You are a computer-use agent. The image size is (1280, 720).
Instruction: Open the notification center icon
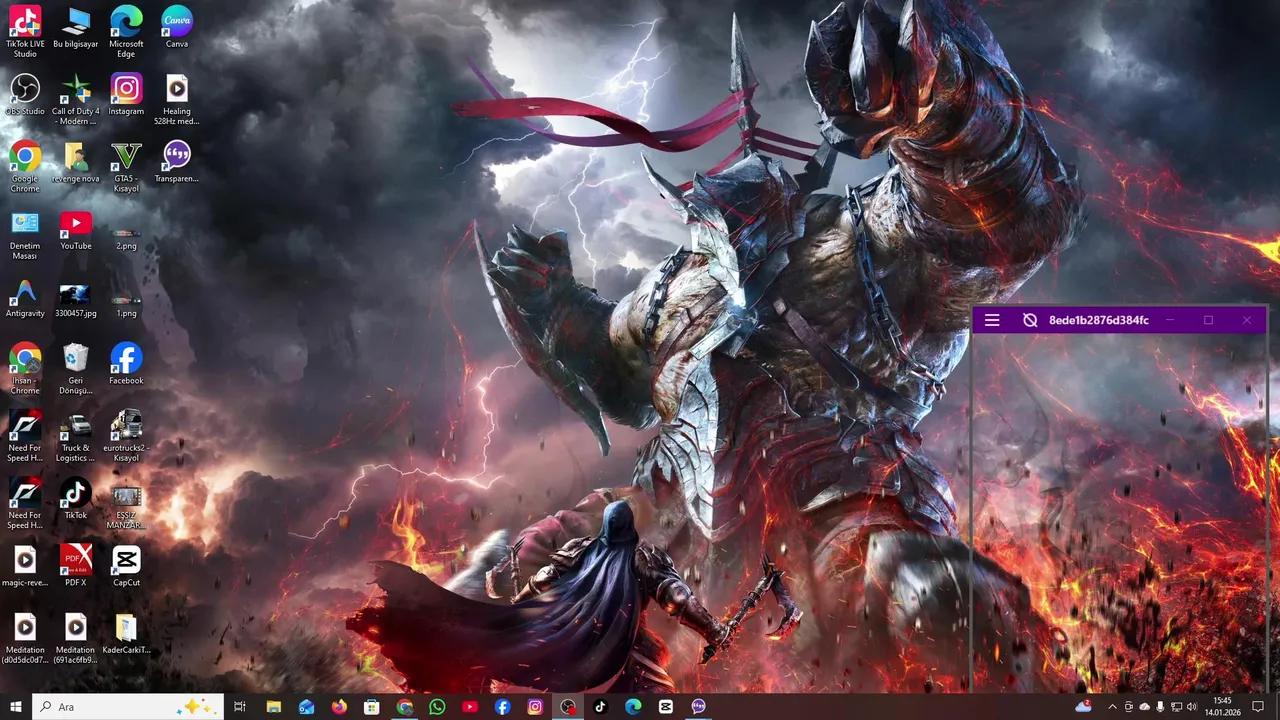(x=1258, y=707)
